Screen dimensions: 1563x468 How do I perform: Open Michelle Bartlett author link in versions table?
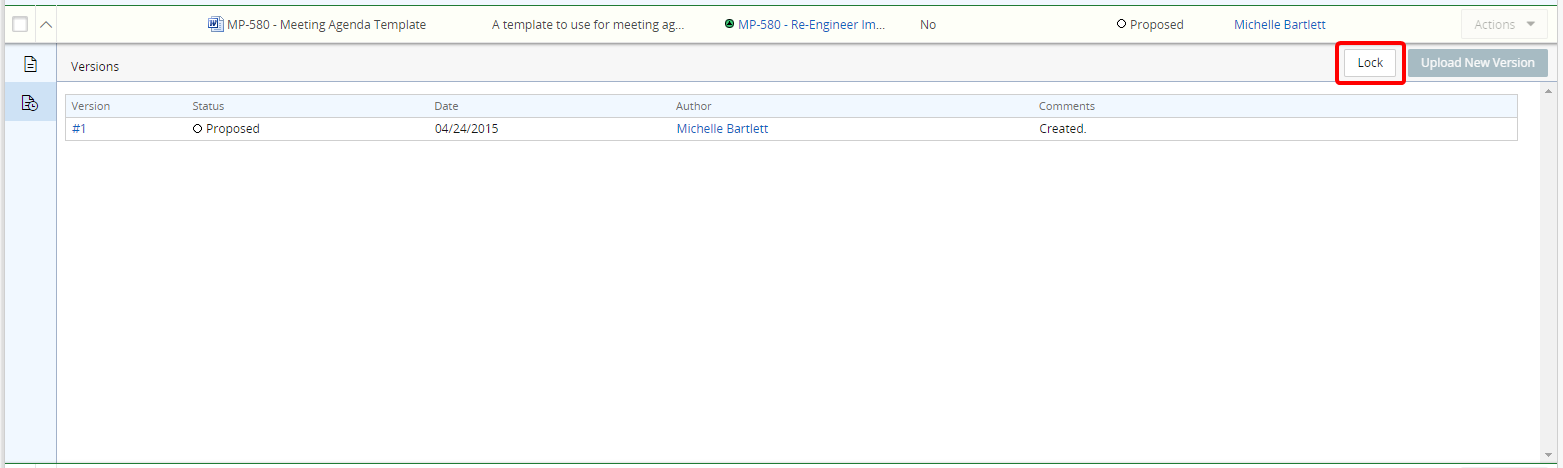(x=722, y=129)
